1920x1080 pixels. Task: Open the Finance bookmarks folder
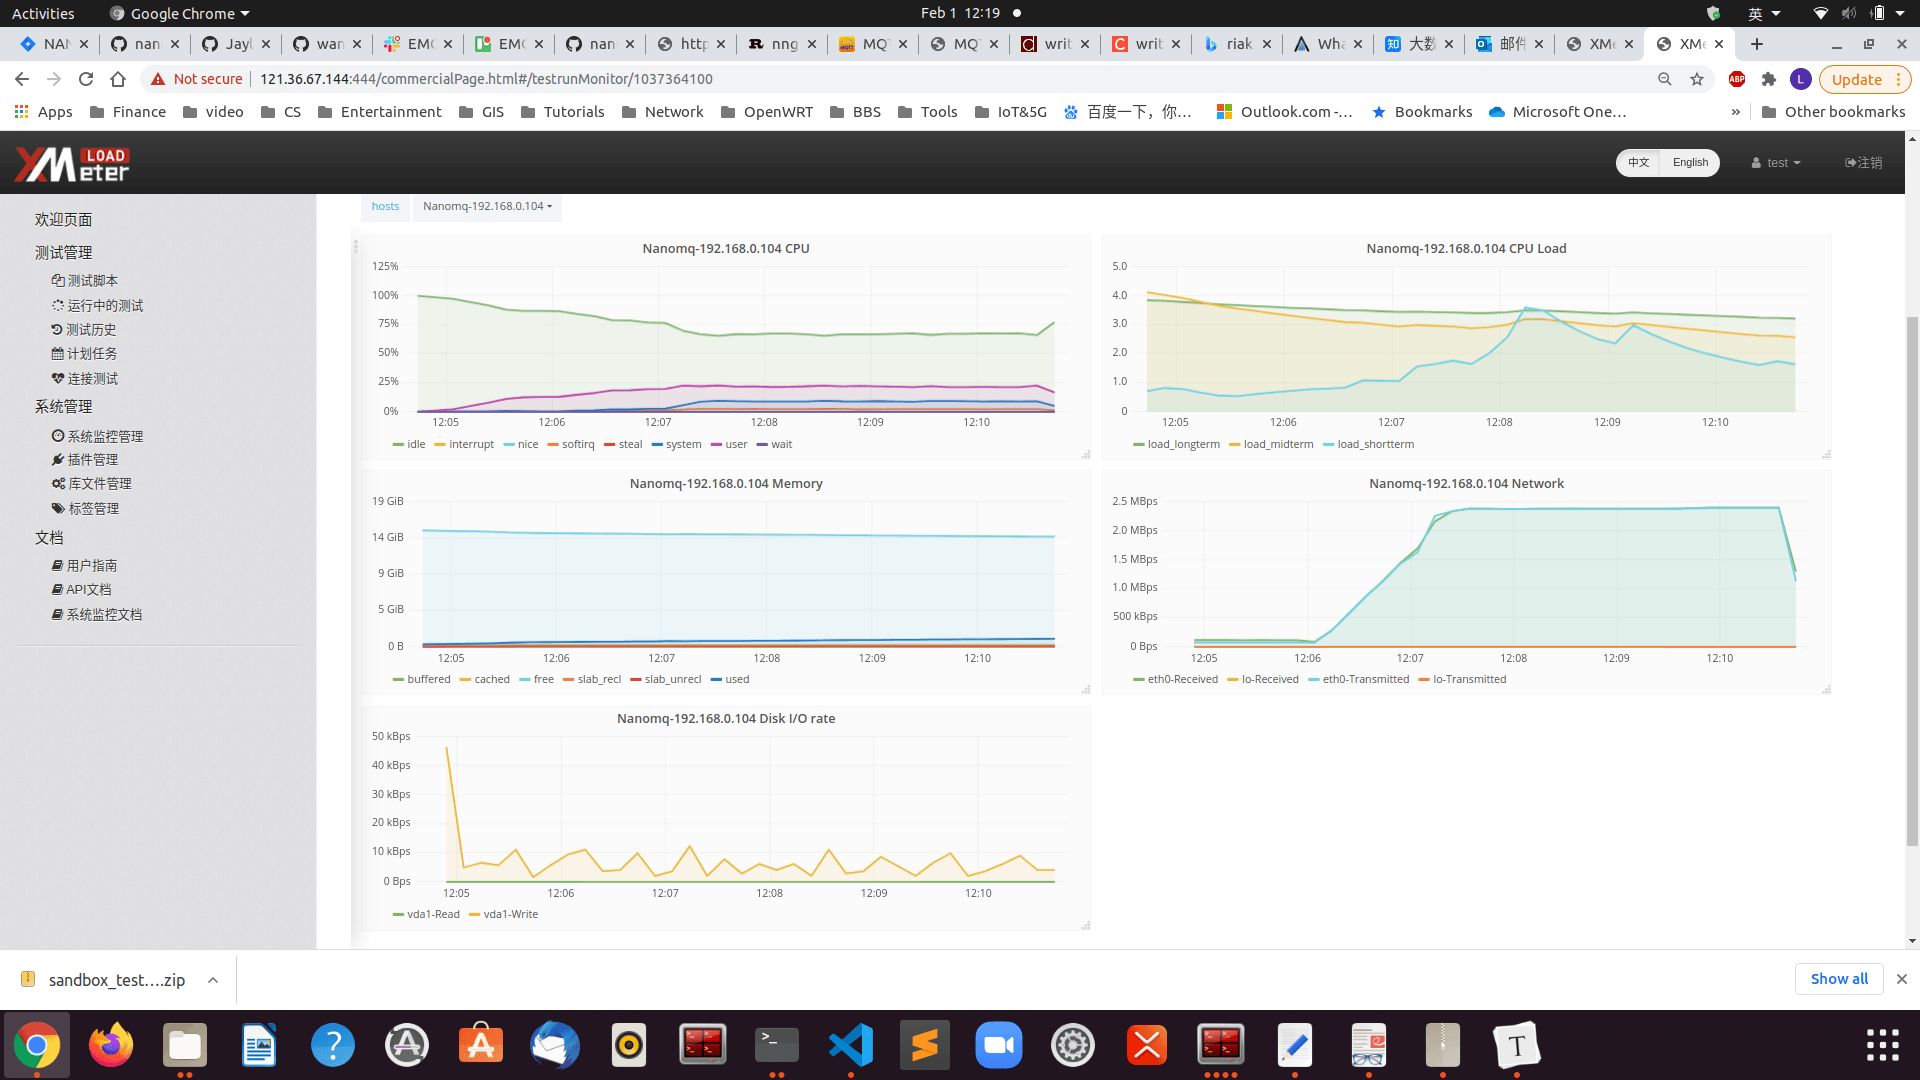pyautogui.click(x=128, y=112)
